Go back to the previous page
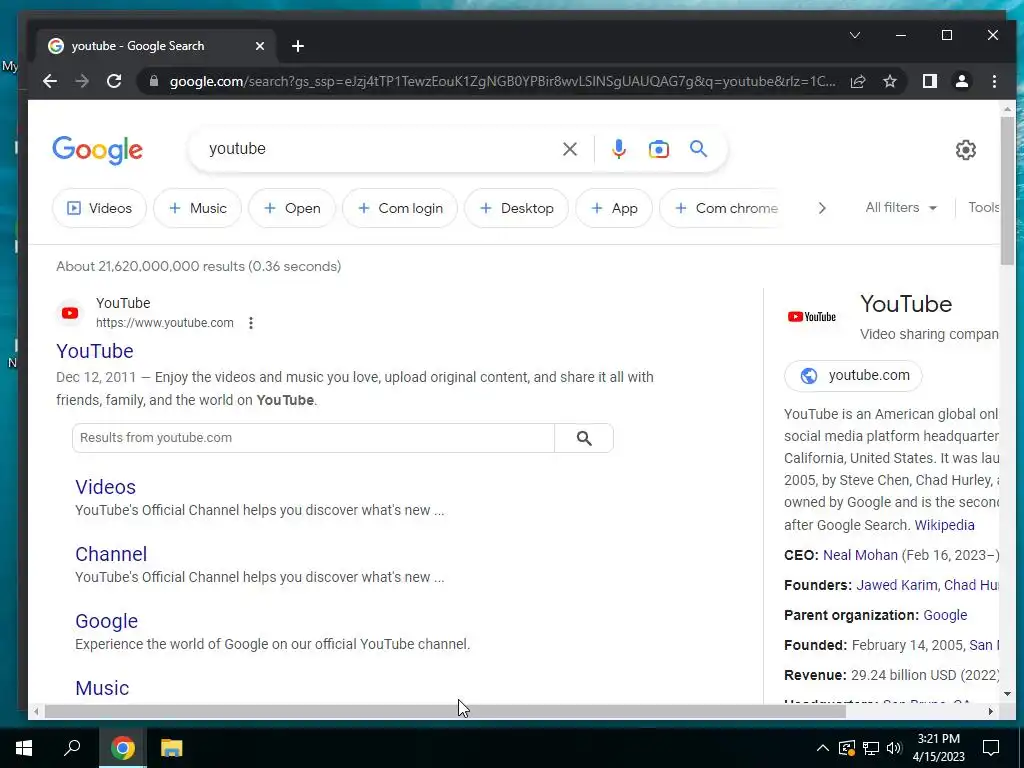Image resolution: width=1024 pixels, height=768 pixels. point(50,81)
